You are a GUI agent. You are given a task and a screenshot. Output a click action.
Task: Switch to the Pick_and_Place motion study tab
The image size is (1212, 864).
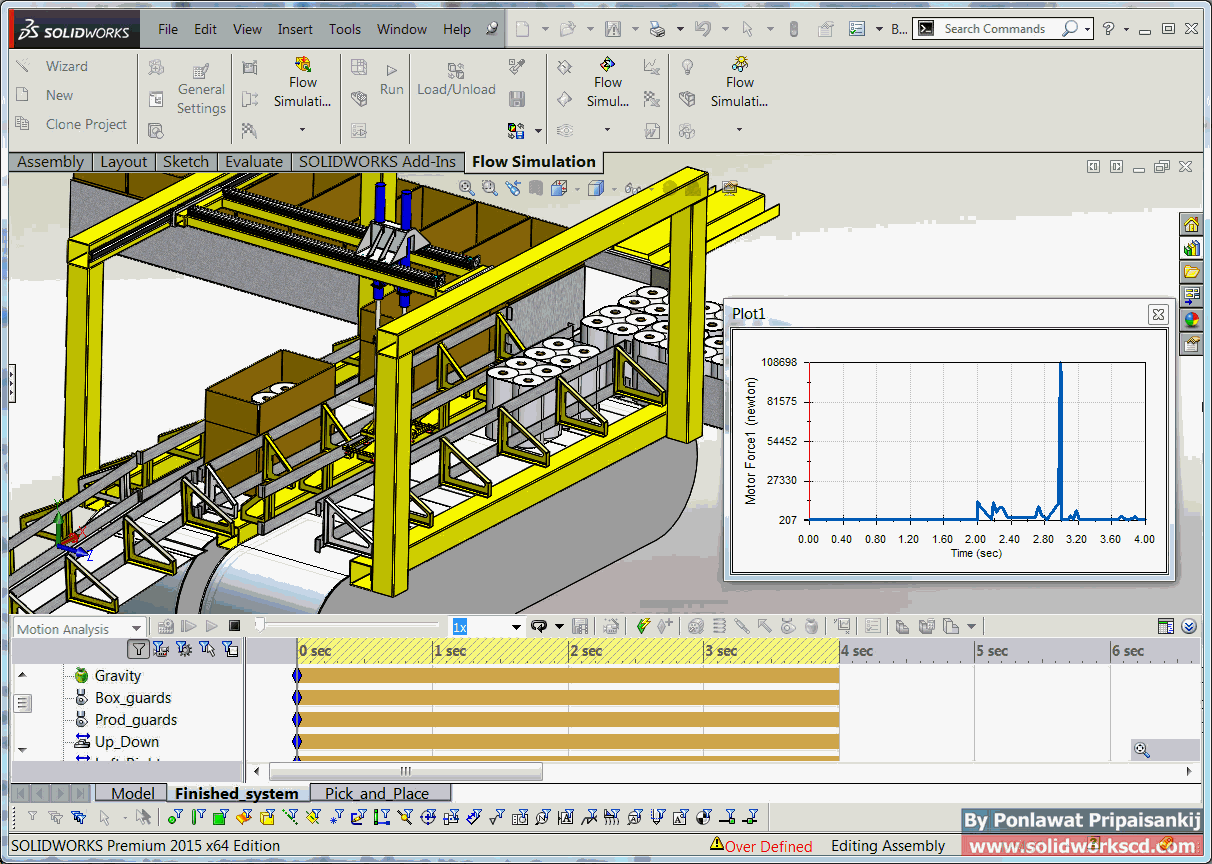point(376,794)
